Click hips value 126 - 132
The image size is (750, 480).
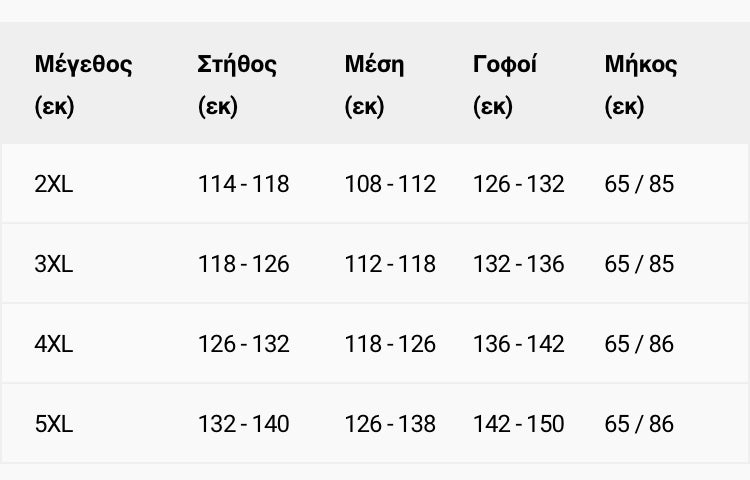[518, 184]
